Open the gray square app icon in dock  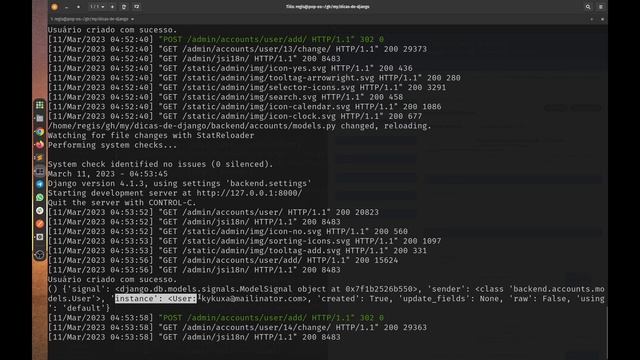click(x=40, y=237)
